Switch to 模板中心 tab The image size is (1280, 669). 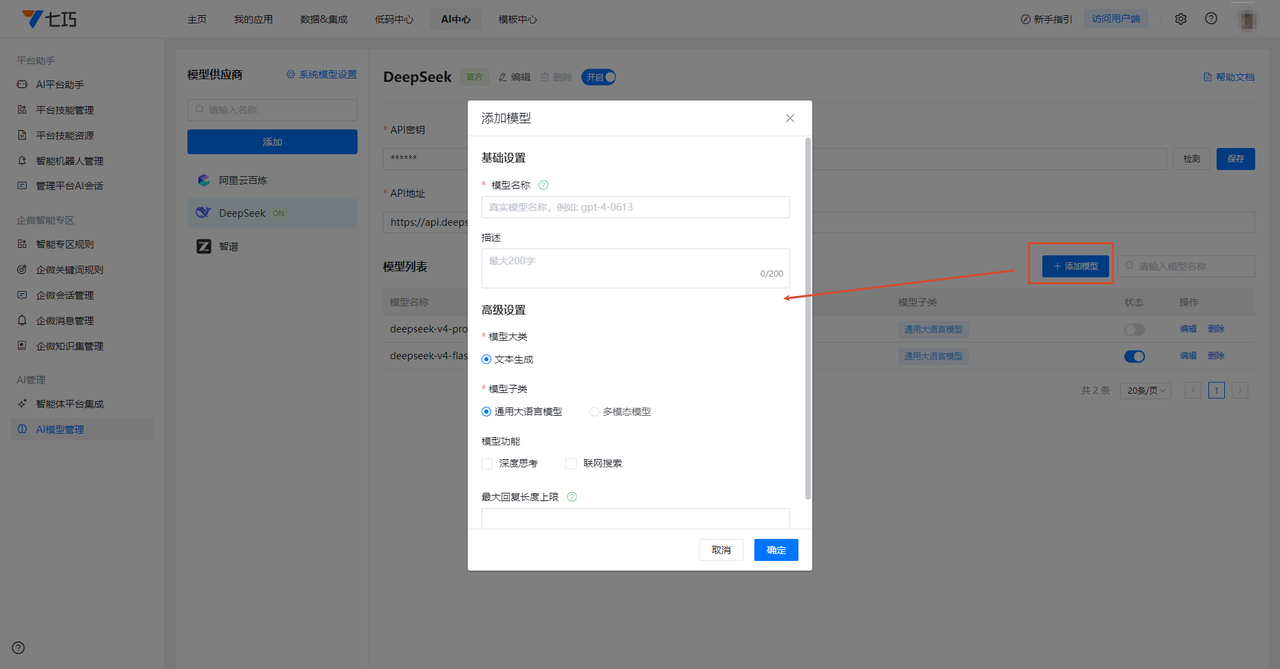pos(517,19)
